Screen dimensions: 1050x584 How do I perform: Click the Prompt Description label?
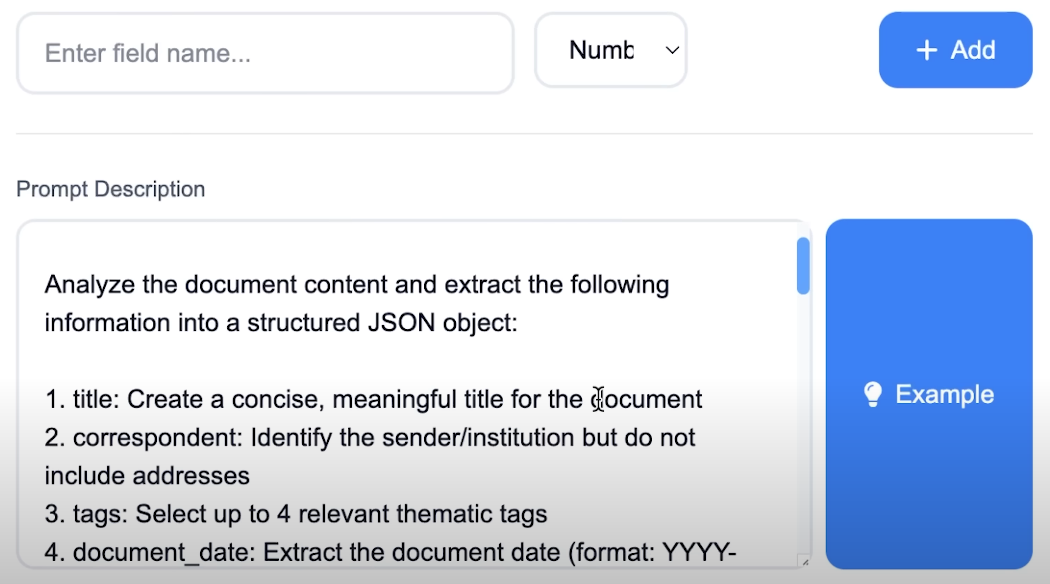(110, 189)
